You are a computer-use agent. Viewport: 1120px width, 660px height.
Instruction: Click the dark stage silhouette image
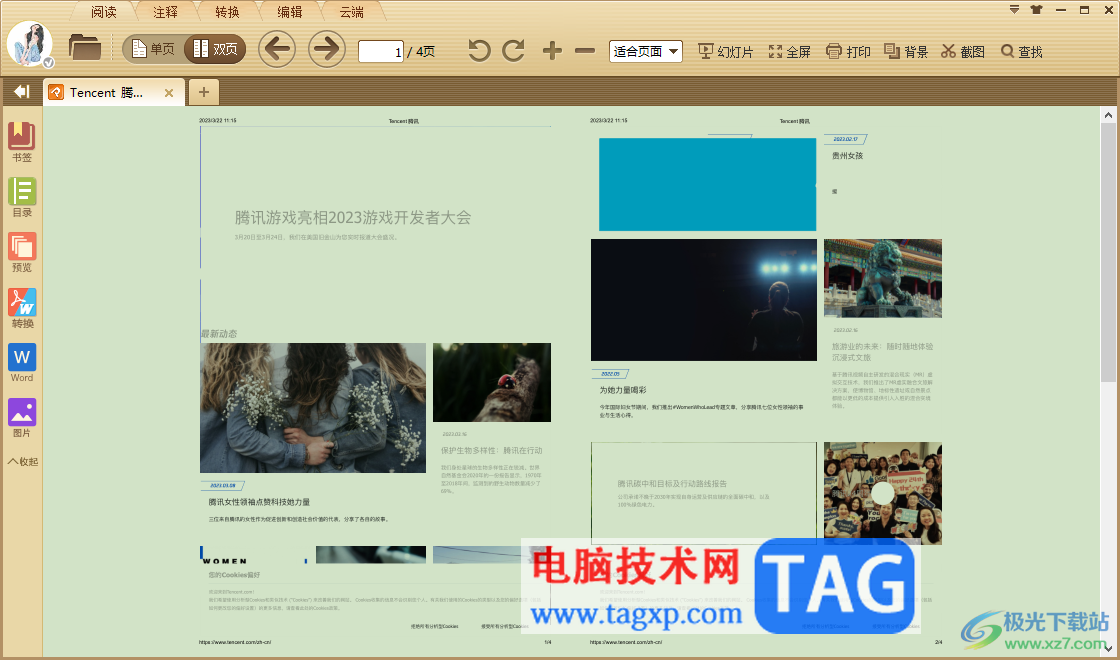[704, 300]
